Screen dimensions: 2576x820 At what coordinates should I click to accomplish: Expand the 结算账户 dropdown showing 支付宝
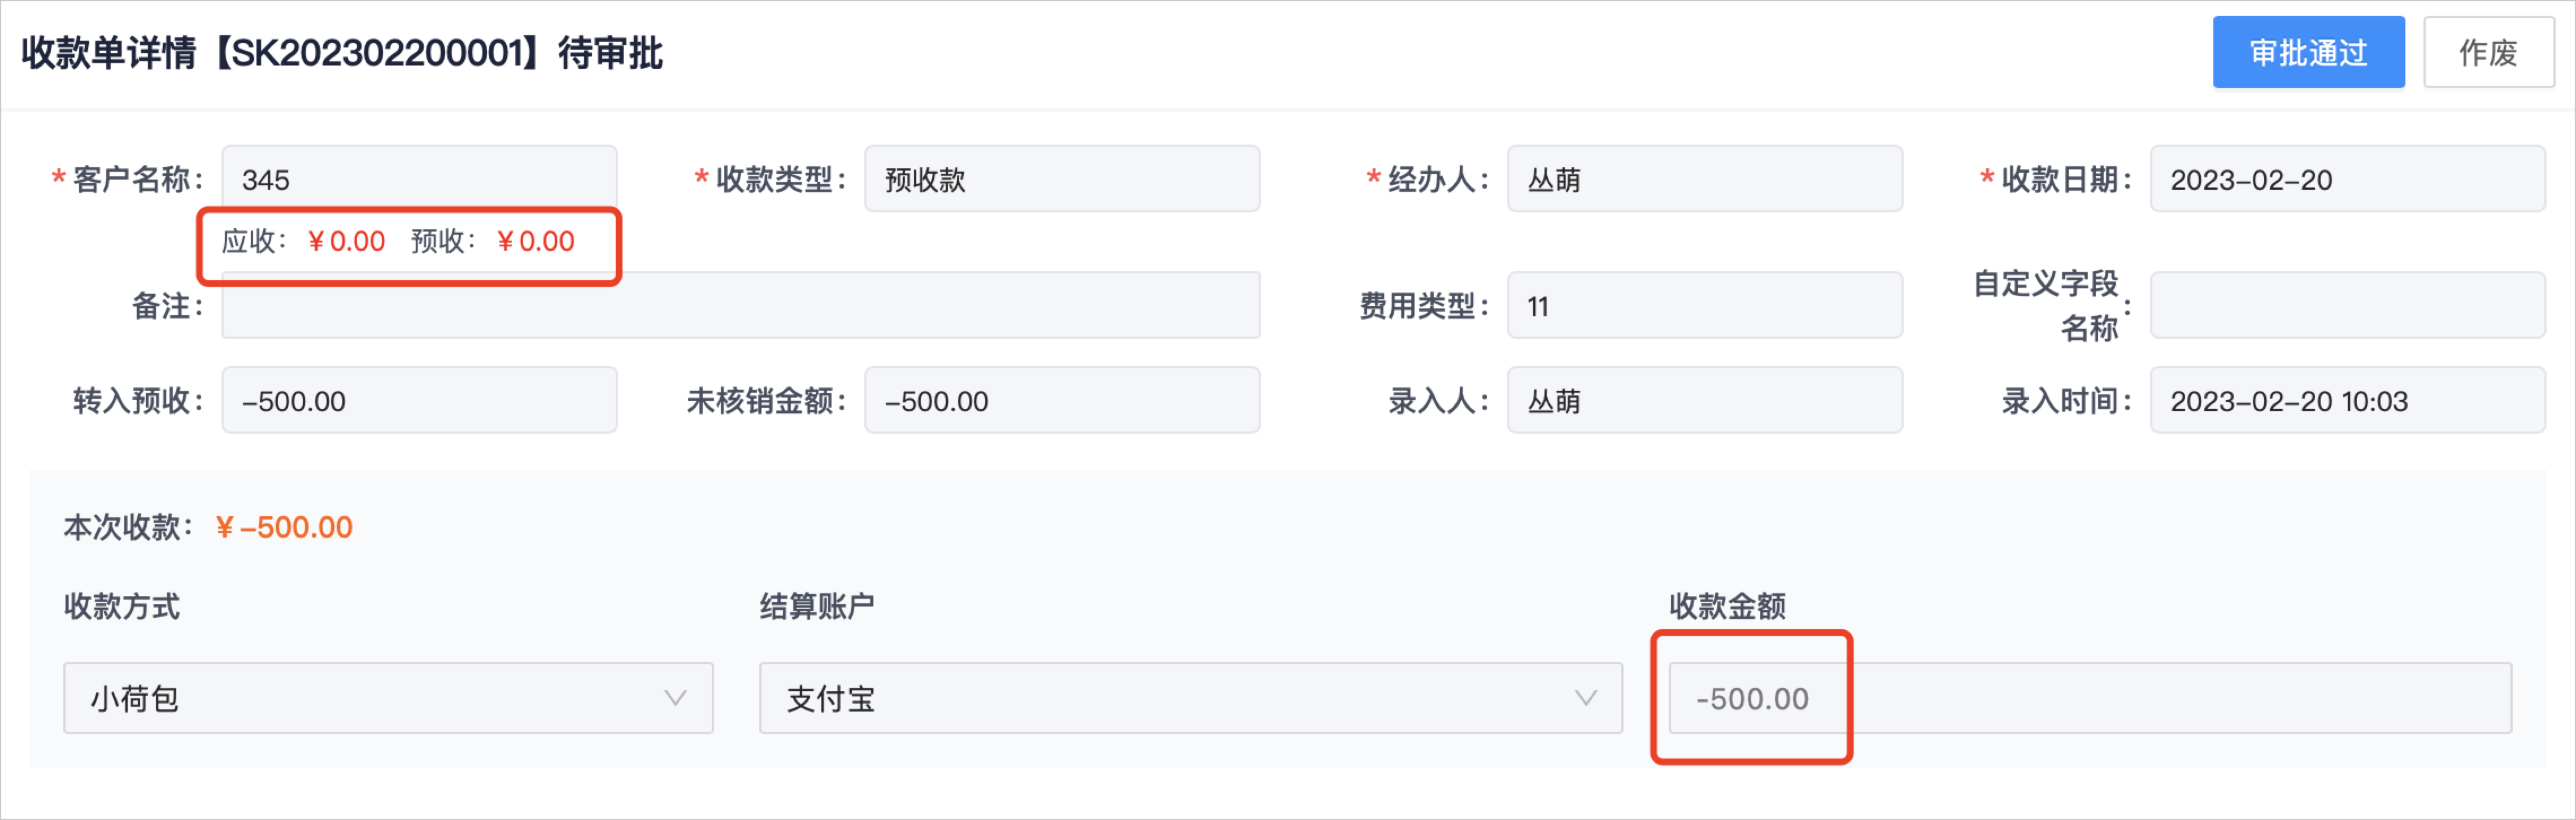(x=1190, y=698)
